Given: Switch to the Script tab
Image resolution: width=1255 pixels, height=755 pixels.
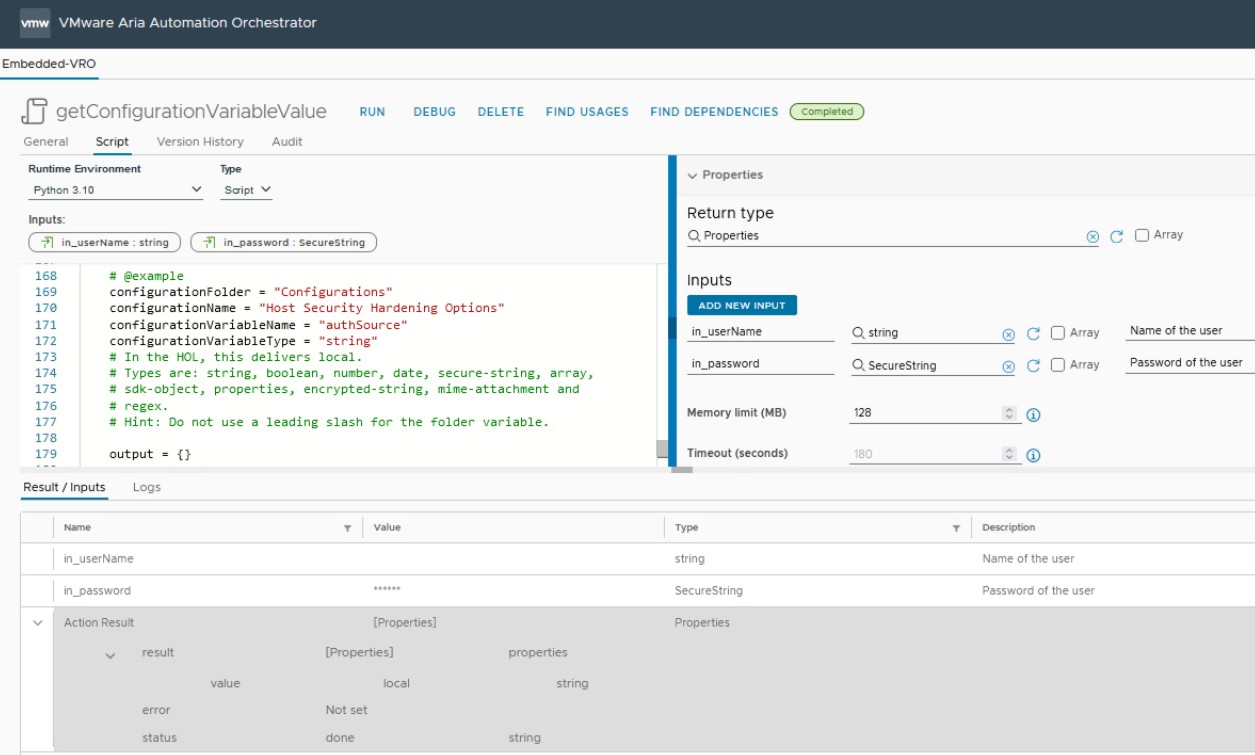Looking at the screenshot, I should point(112,142).
